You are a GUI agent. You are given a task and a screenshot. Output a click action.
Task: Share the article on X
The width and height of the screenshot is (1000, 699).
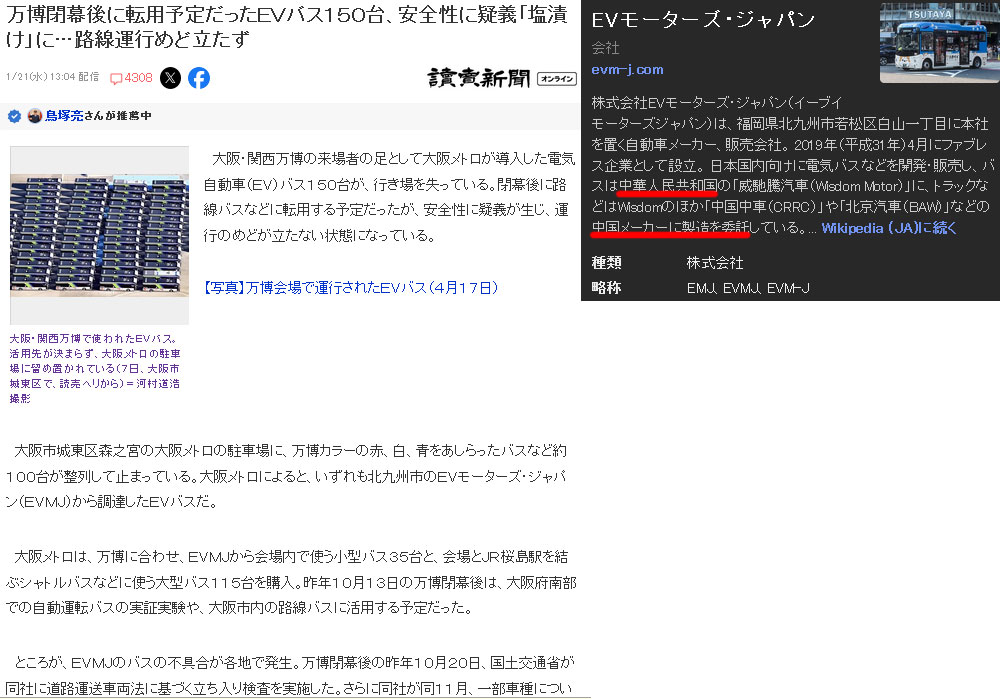point(171,78)
